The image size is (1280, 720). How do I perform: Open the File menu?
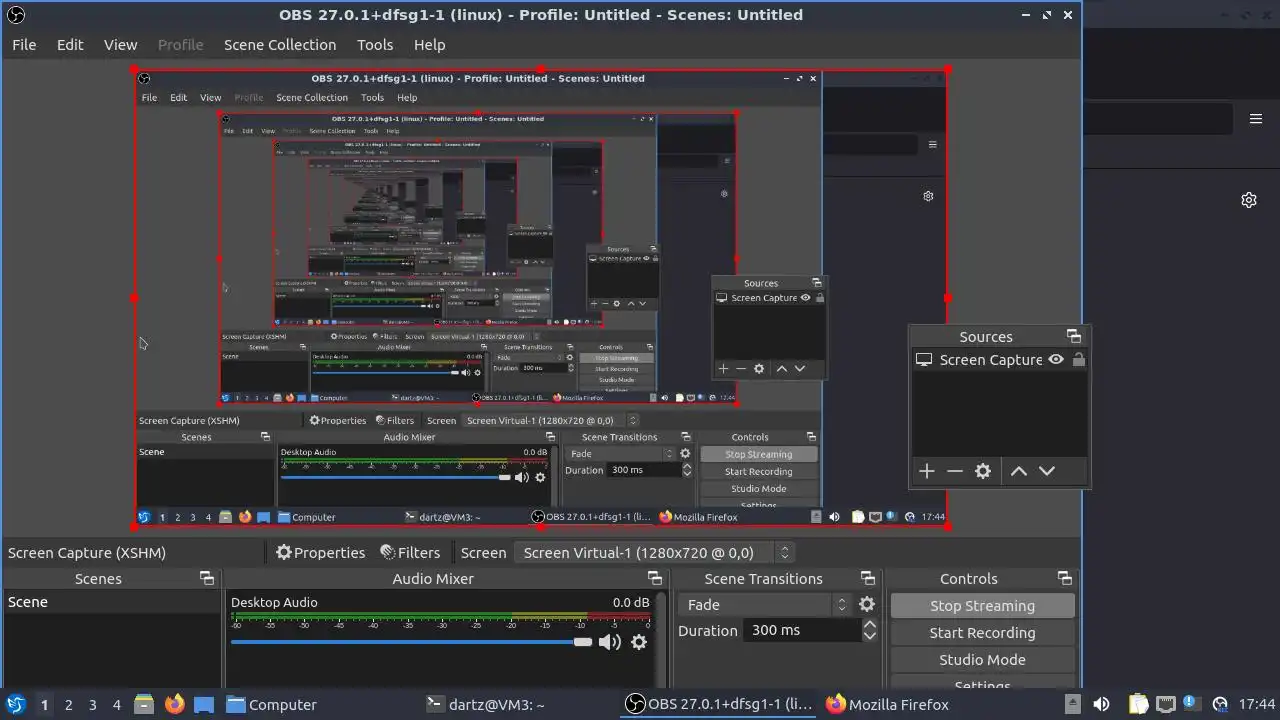coord(24,45)
